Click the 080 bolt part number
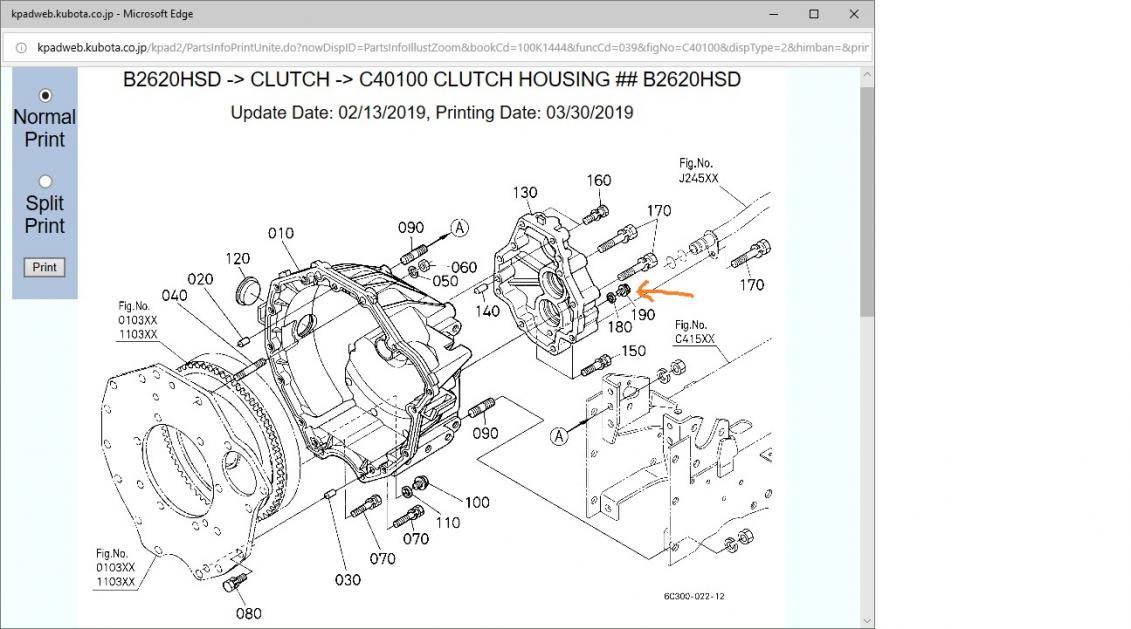 point(250,613)
